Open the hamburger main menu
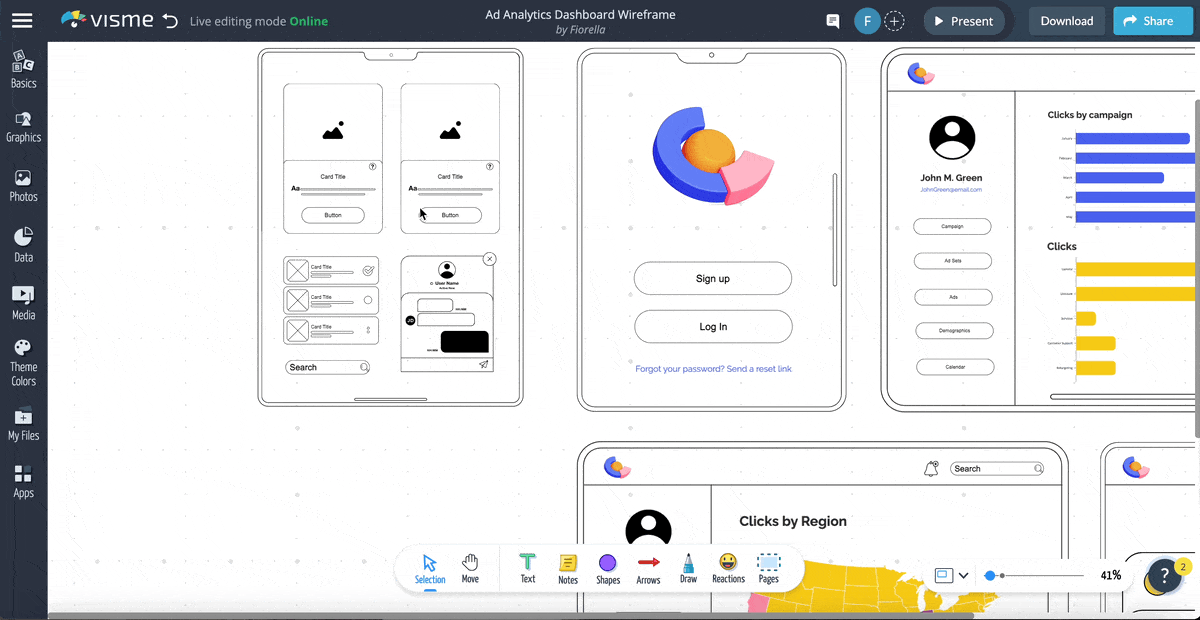 (22, 20)
